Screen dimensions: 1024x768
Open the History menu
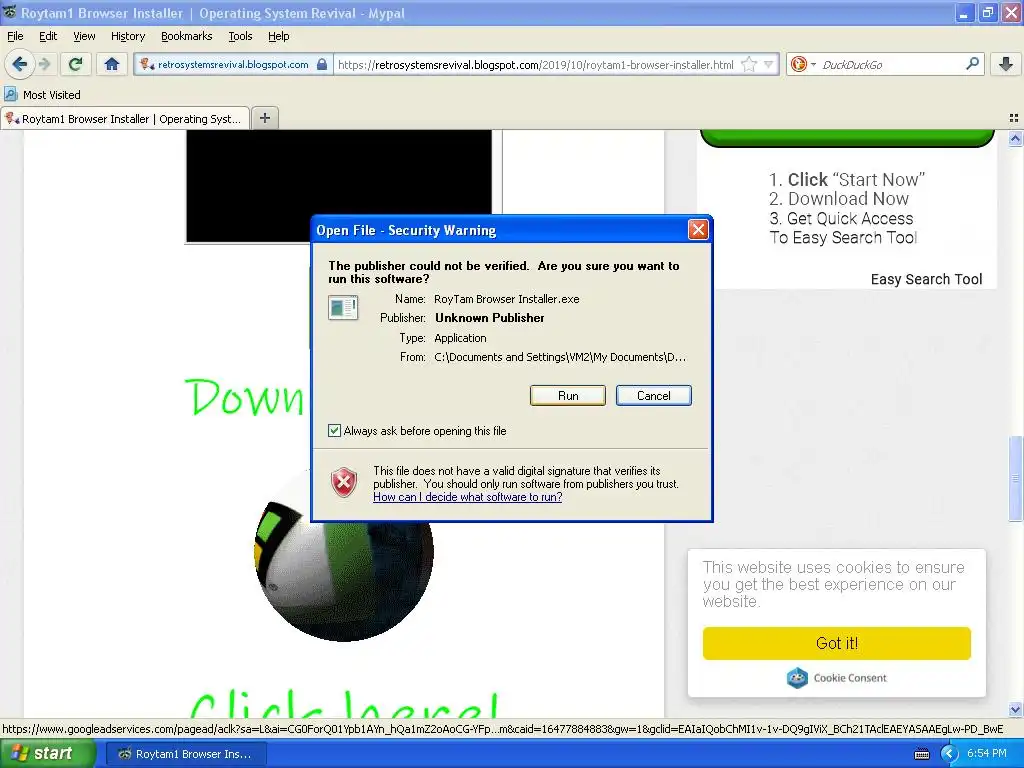click(127, 36)
